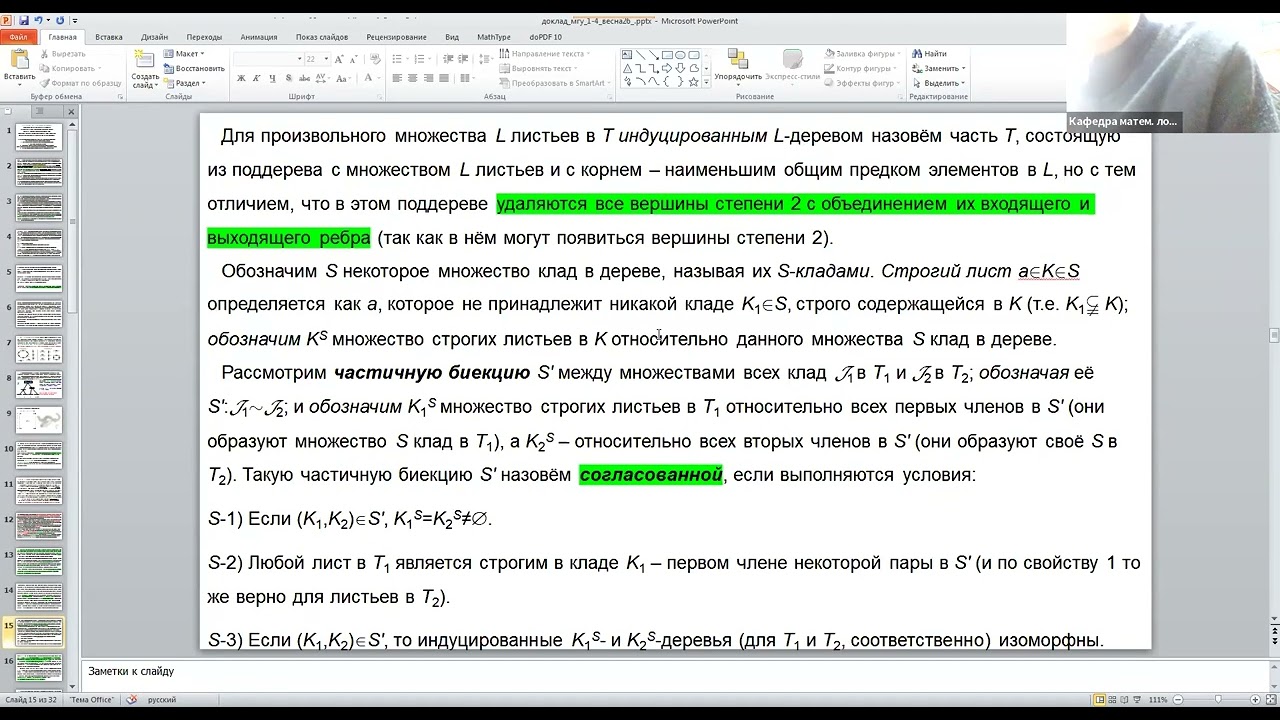Image resolution: width=1280 pixels, height=720 pixels.
Task: Switch to the Переходы ribbon tab
Action: (x=204, y=37)
